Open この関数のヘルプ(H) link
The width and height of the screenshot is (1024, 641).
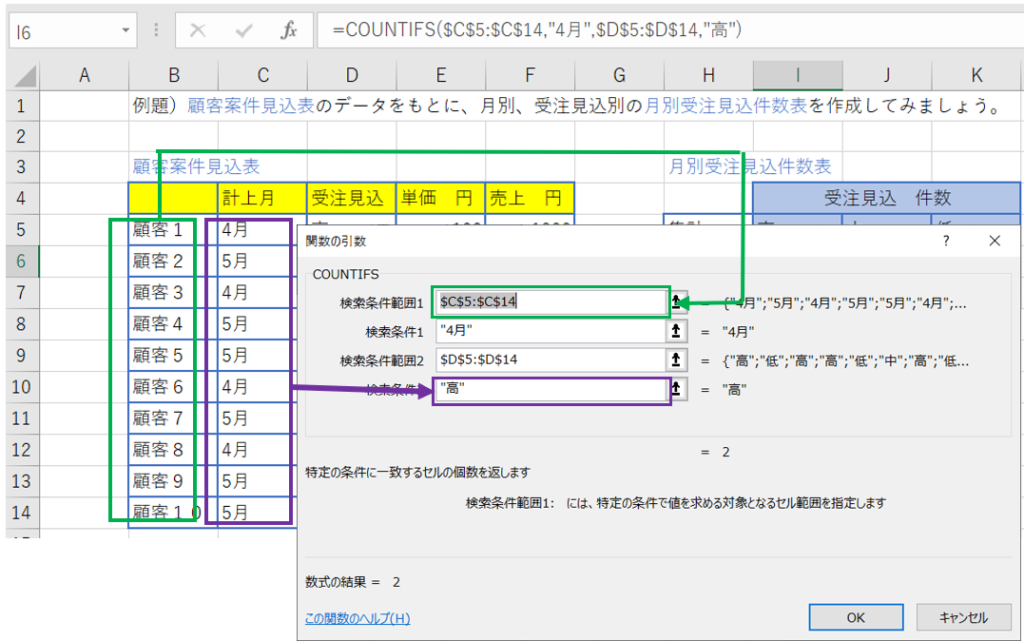click(357, 618)
